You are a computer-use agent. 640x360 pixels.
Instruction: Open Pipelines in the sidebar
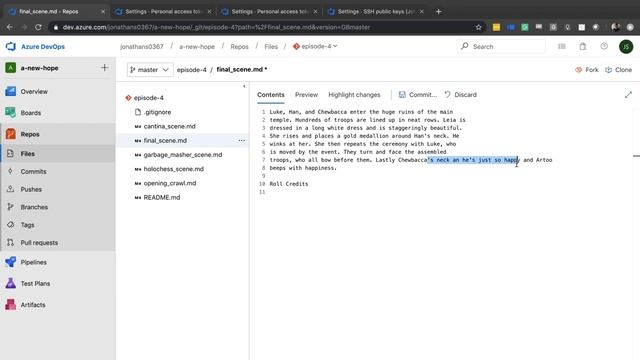point(33,262)
